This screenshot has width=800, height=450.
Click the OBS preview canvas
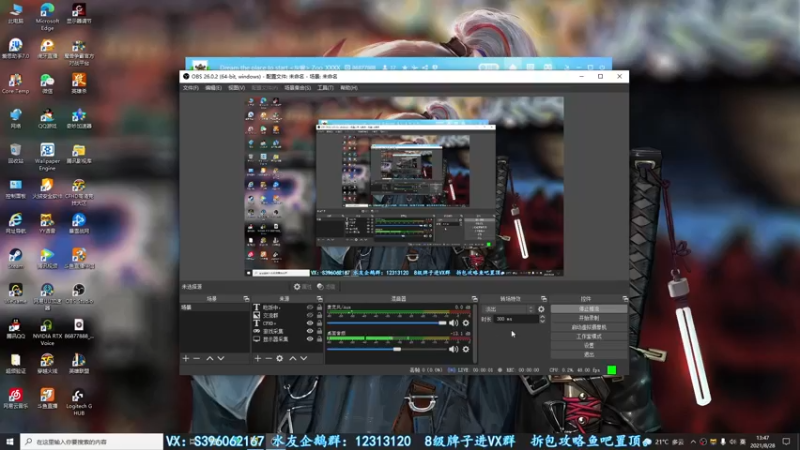[x=404, y=187]
